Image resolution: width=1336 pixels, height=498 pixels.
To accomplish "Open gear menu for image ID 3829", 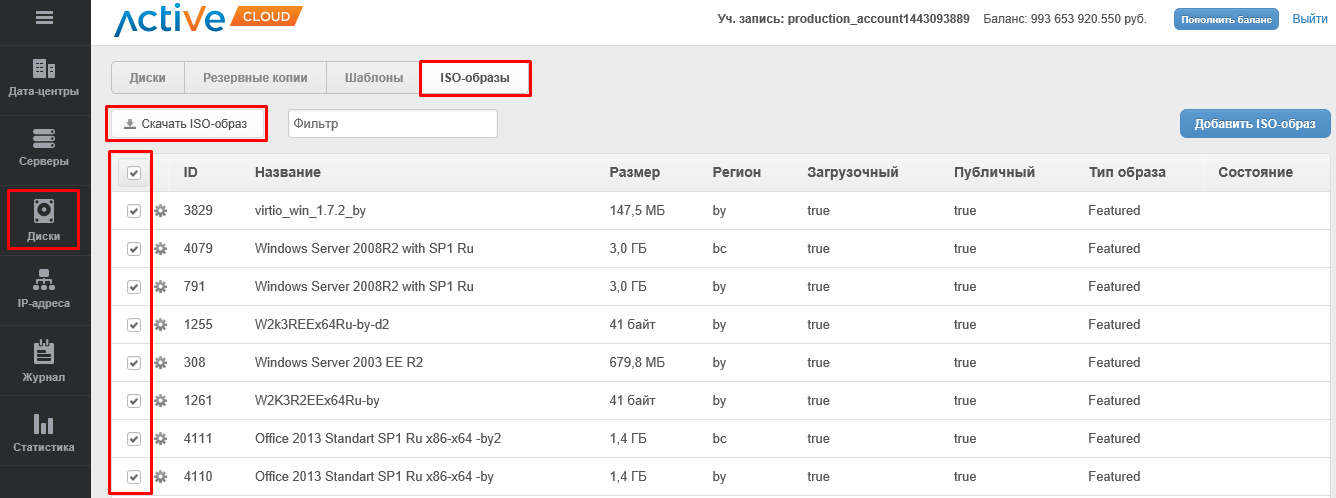I will tap(160, 211).
